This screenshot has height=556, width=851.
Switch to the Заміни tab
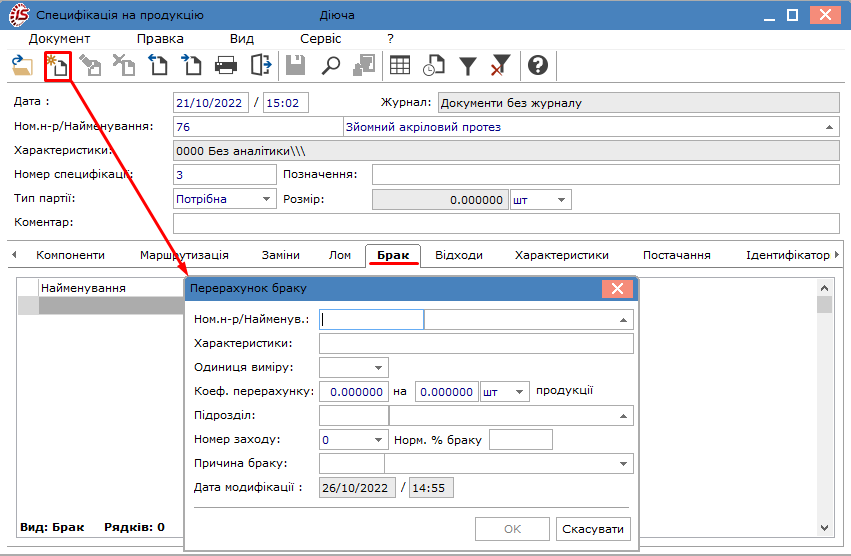click(281, 255)
